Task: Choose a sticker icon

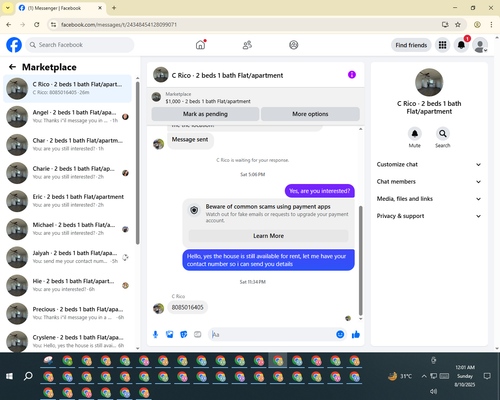Action: click(184, 334)
